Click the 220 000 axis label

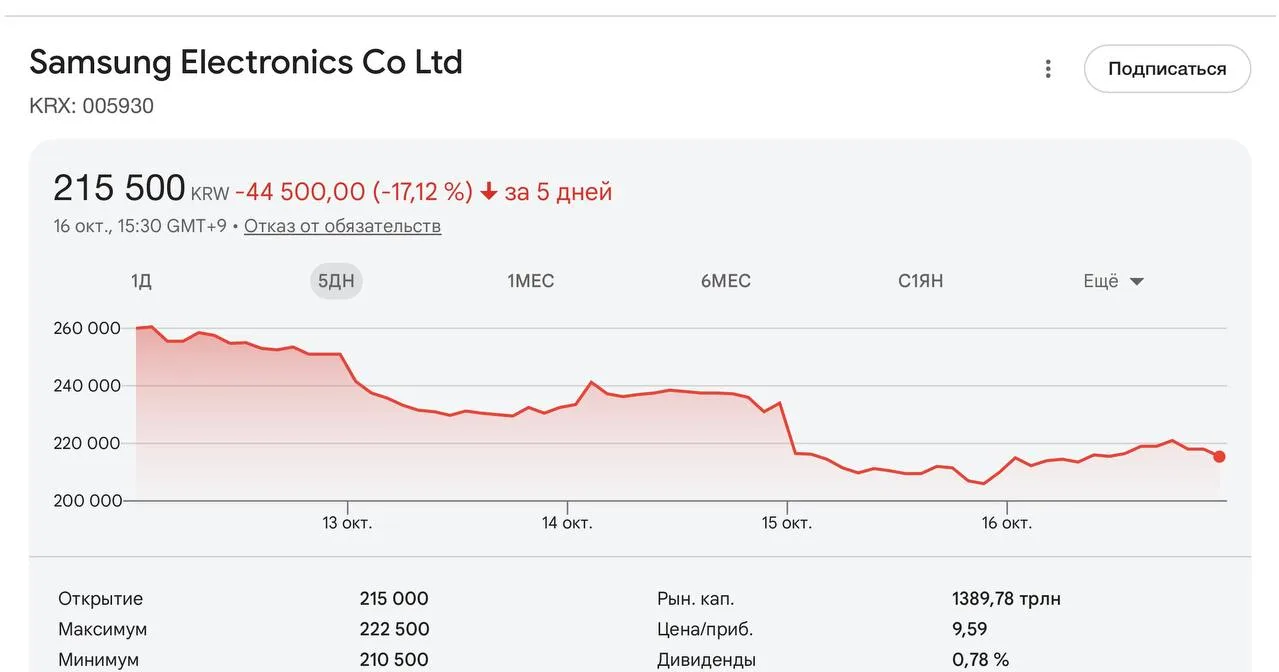pyautogui.click(x=87, y=443)
